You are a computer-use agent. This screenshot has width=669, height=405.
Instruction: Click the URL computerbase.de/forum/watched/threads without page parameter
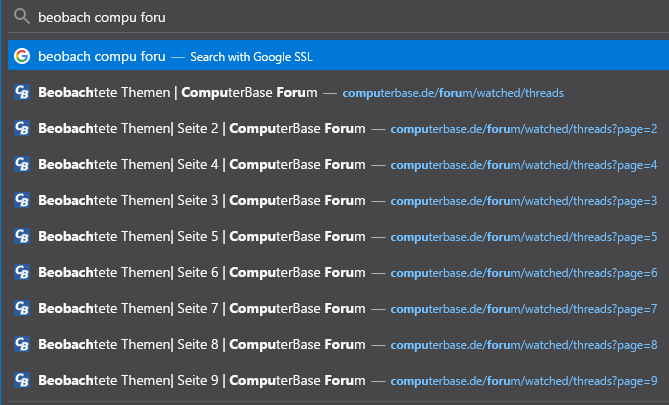pyautogui.click(x=453, y=93)
